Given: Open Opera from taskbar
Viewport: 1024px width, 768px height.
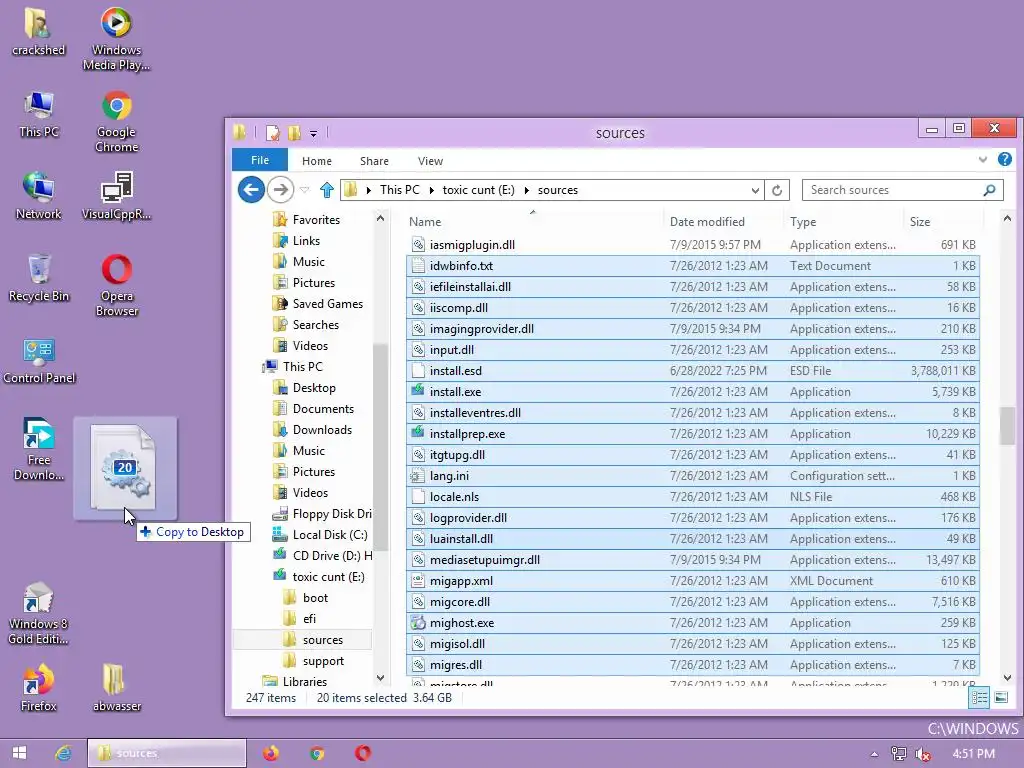Looking at the screenshot, I should [363, 753].
